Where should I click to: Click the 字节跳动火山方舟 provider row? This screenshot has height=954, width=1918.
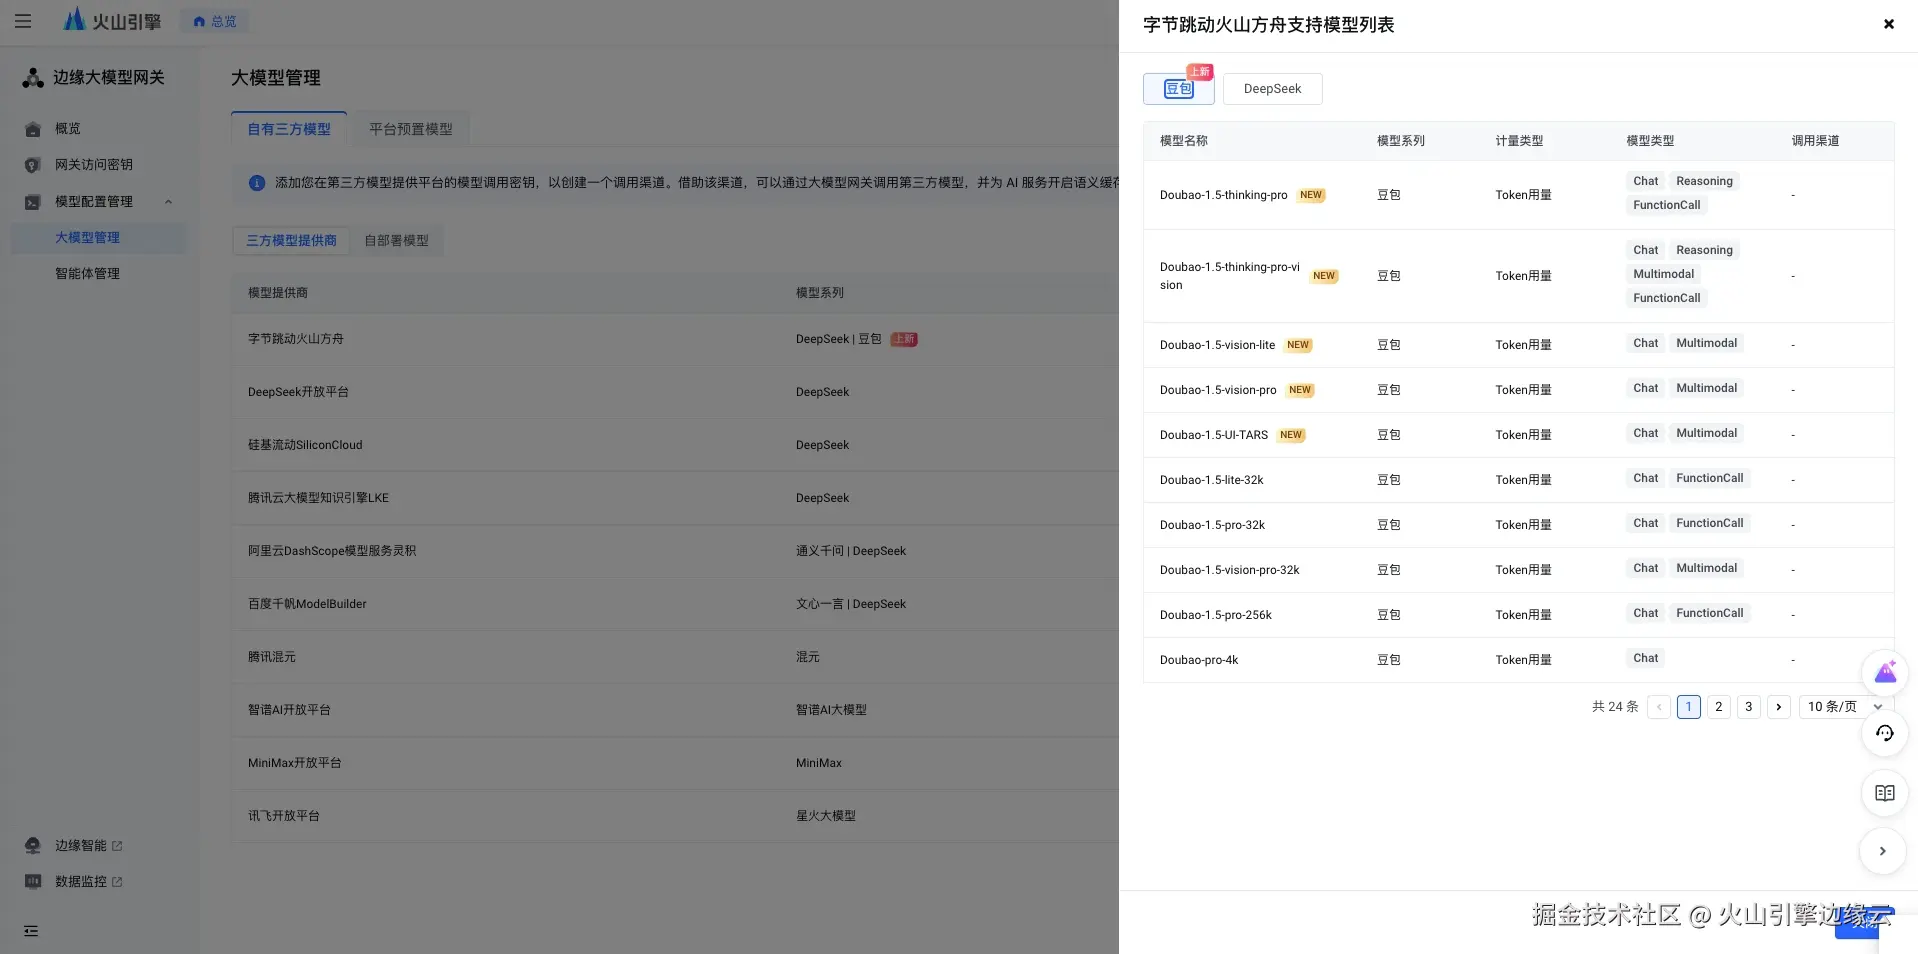tap(675, 339)
